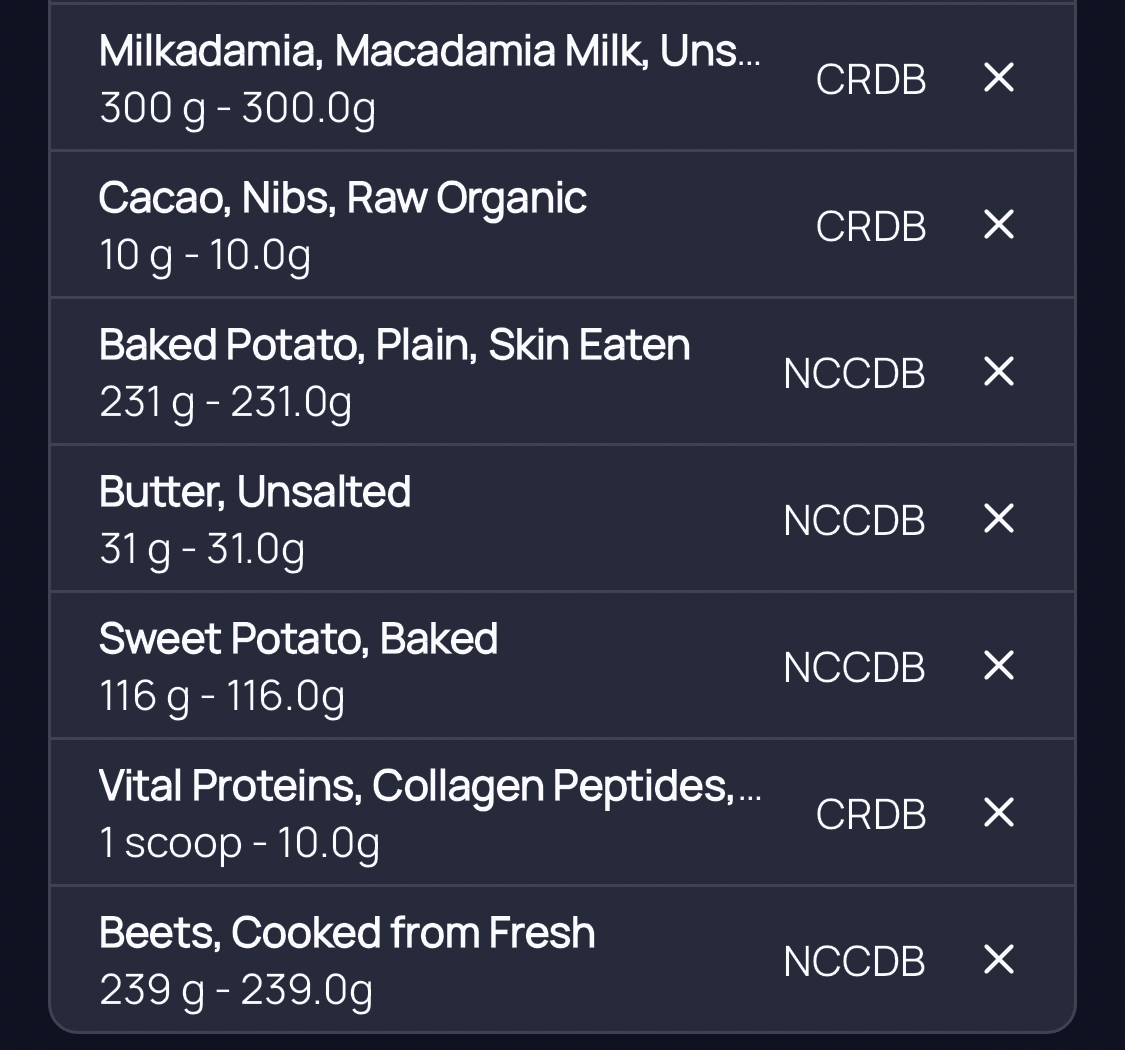The height and width of the screenshot is (1050, 1125).
Task: Remove Milkadamia Macadamia Milk entry
Action: pyautogui.click(x=998, y=78)
